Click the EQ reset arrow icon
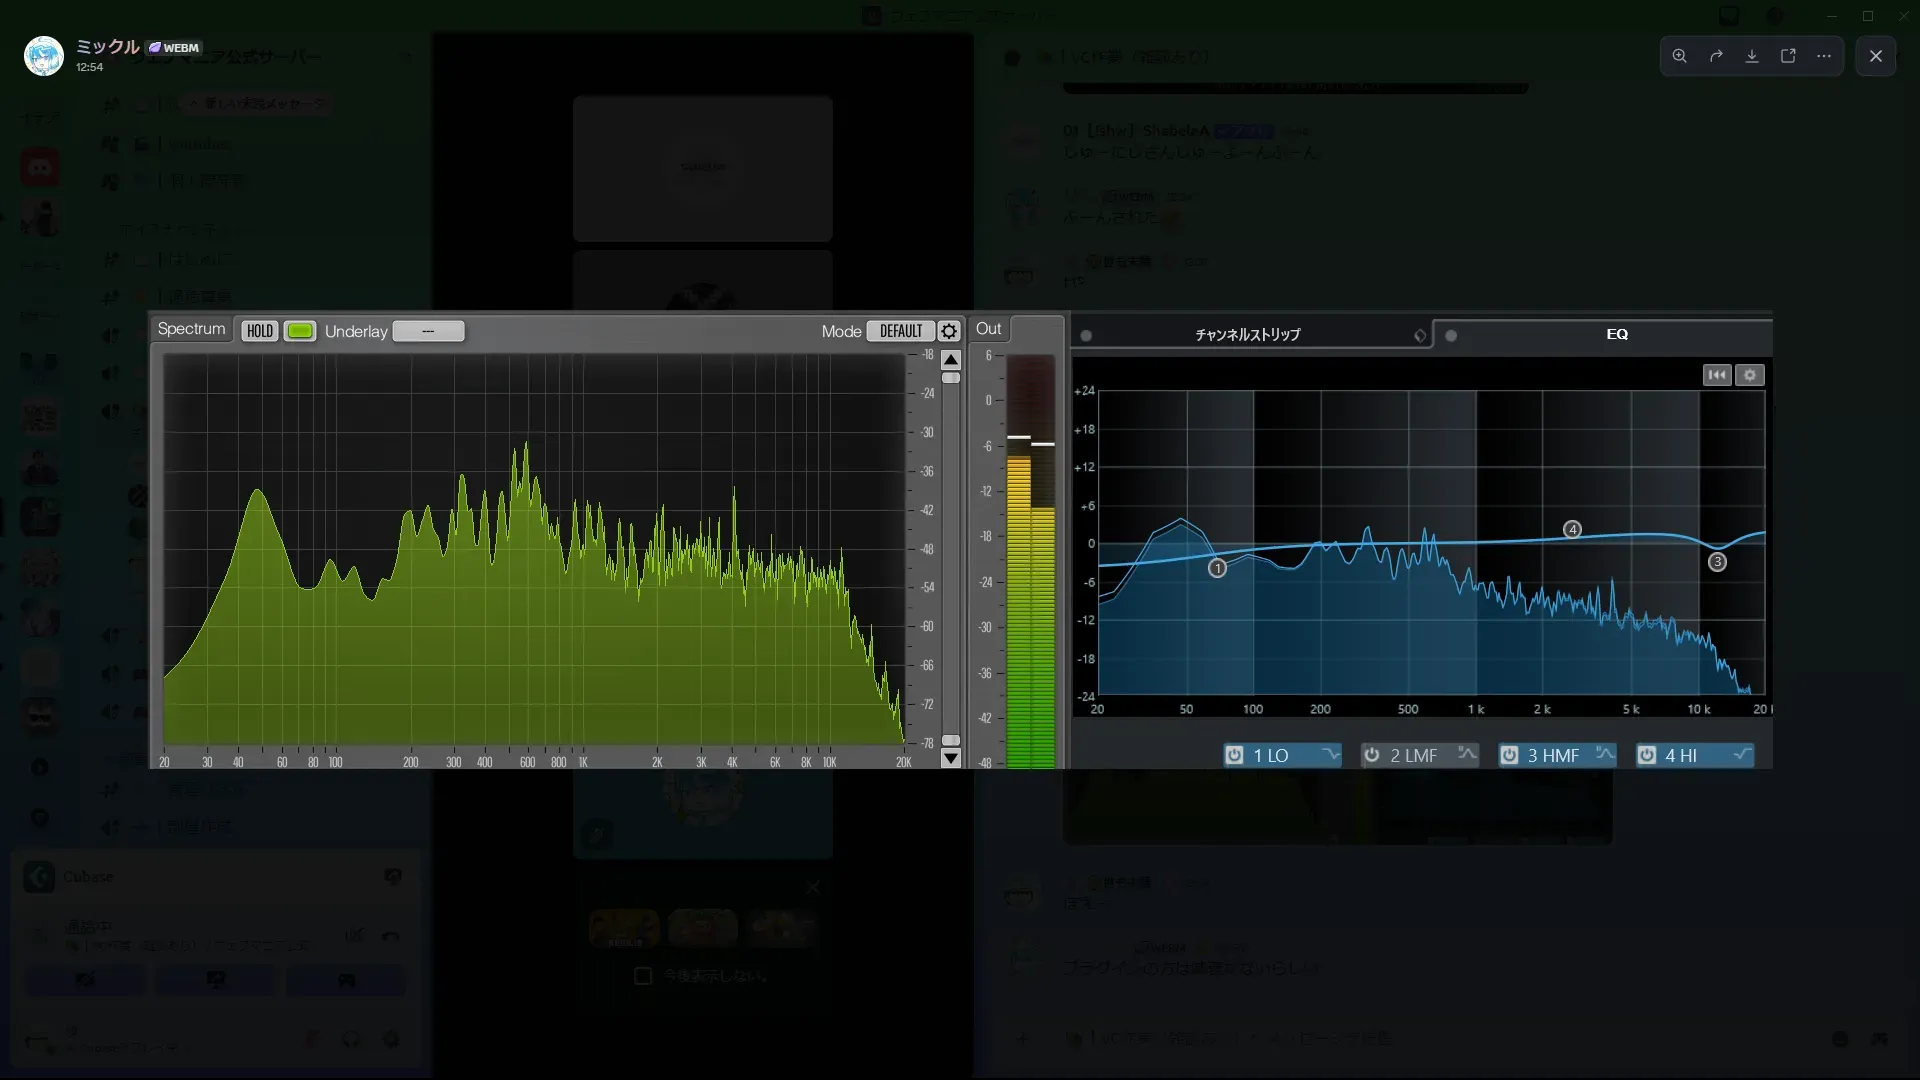Viewport: 1920px width, 1080px height. pyautogui.click(x=1717, y=375)
